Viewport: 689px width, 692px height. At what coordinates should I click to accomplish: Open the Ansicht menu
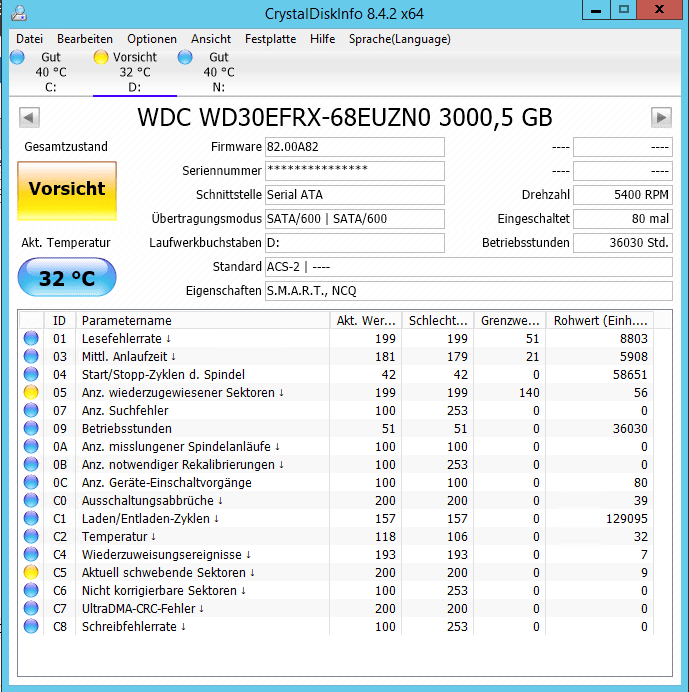(x=211, y=39)
